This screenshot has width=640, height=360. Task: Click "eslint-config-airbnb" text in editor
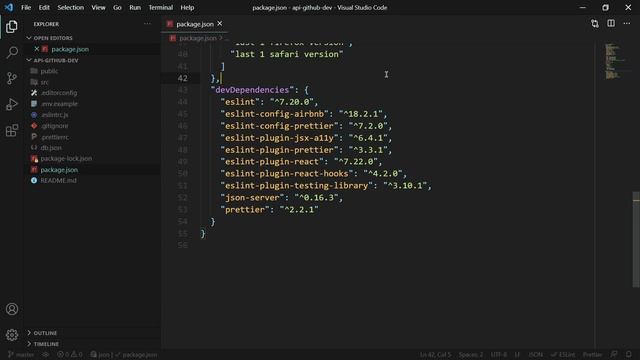[x=274, y=114]
